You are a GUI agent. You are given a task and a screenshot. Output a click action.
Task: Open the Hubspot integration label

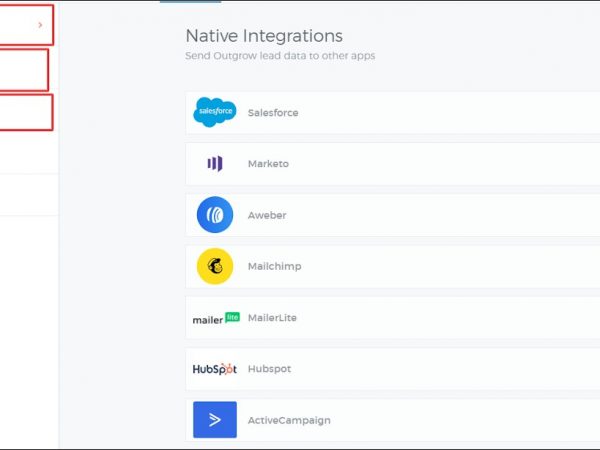(269, 369)
